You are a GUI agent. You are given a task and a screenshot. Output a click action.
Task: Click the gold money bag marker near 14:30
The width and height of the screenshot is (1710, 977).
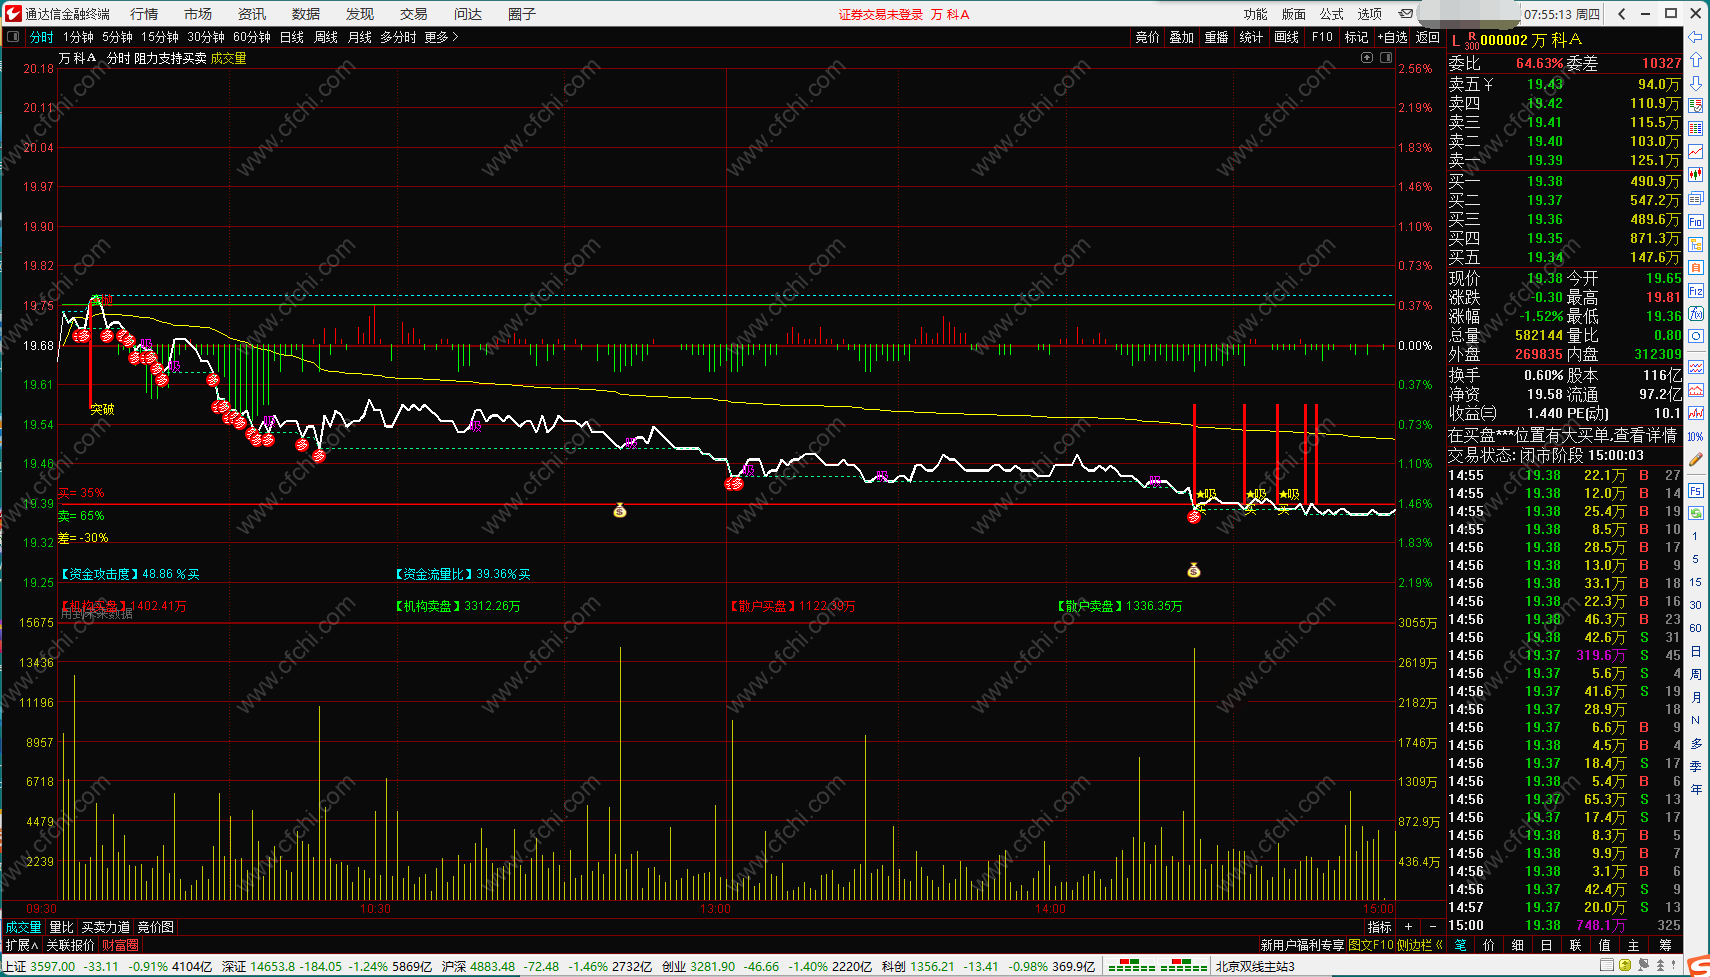(1193, 570)
